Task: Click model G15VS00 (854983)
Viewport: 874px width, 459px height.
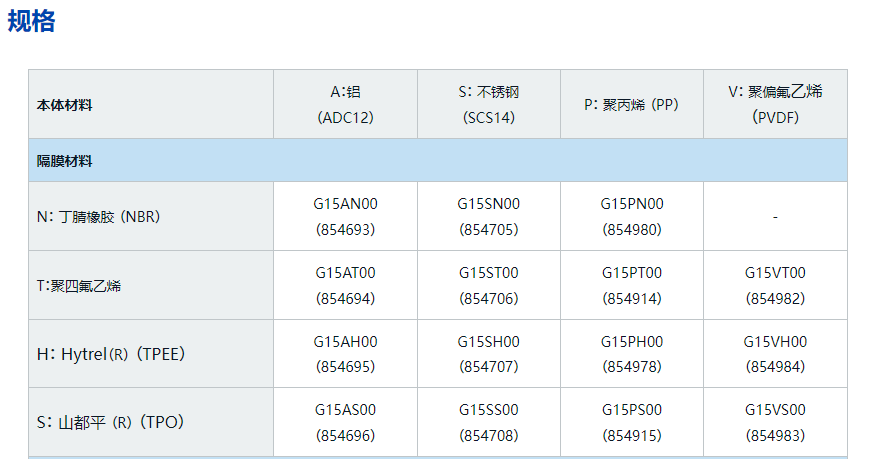Action: [774, 422]
